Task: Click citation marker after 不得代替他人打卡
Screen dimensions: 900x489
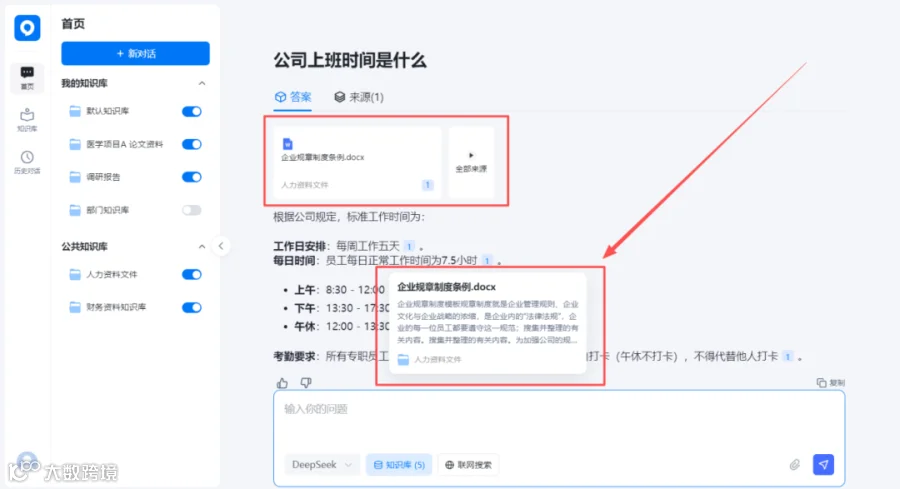Action: click(788, 356)
